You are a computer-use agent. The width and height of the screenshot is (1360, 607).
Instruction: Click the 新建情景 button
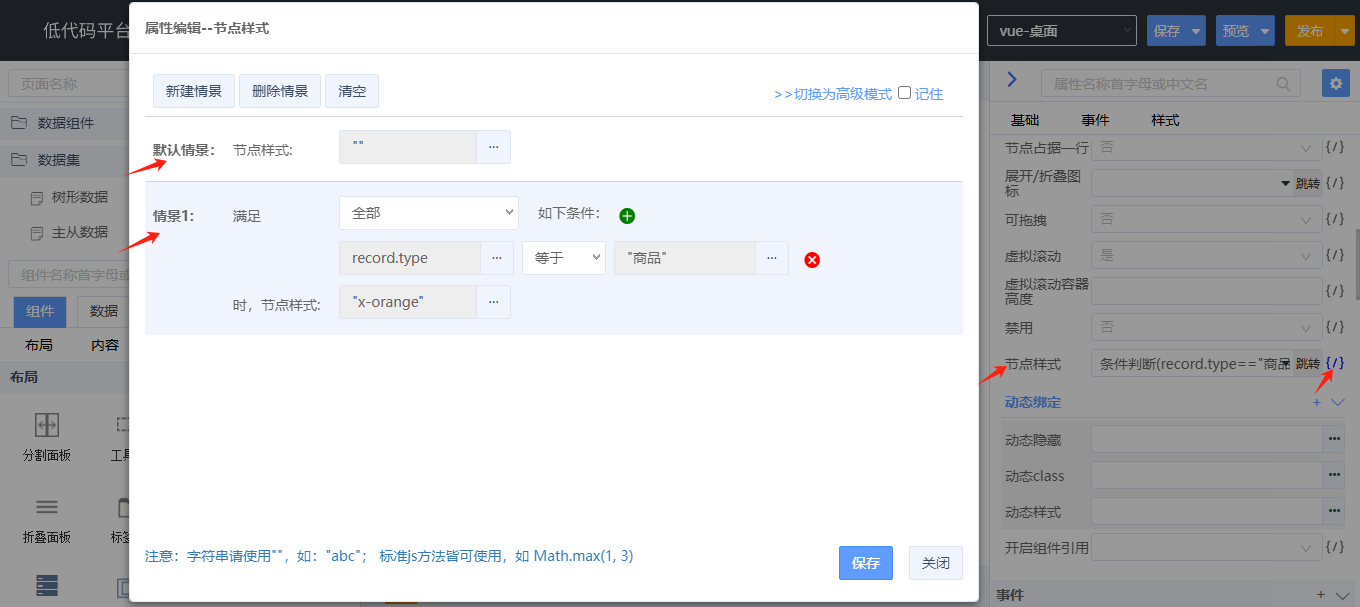194,91
